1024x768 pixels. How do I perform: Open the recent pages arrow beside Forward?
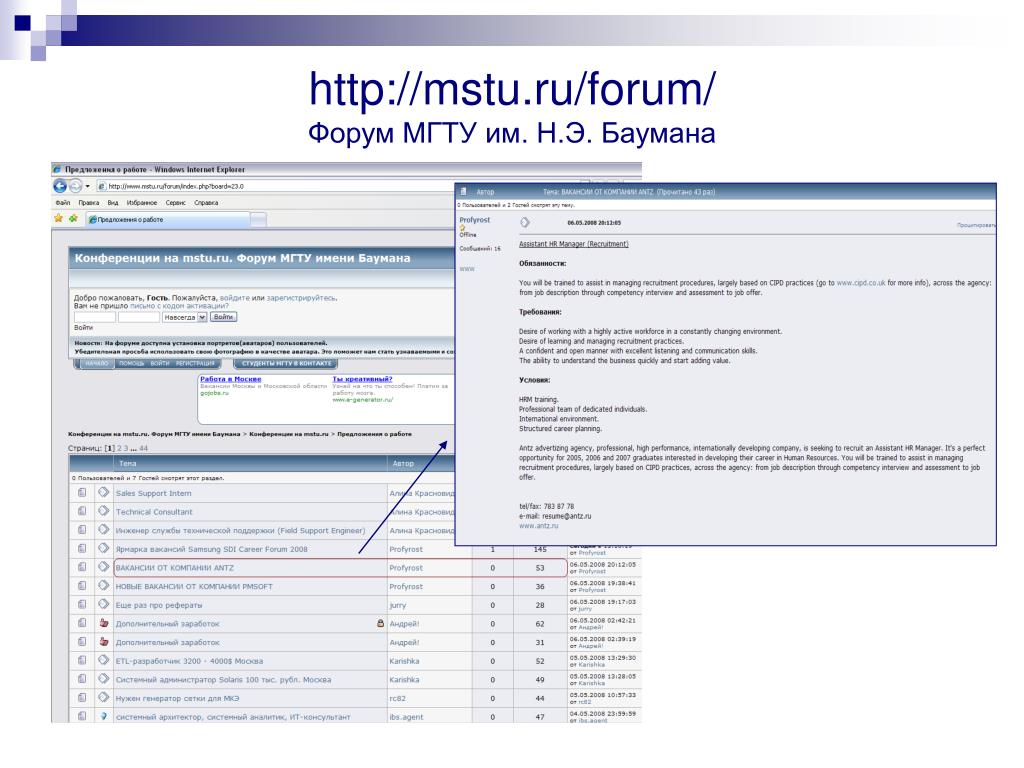click(88, 186)
